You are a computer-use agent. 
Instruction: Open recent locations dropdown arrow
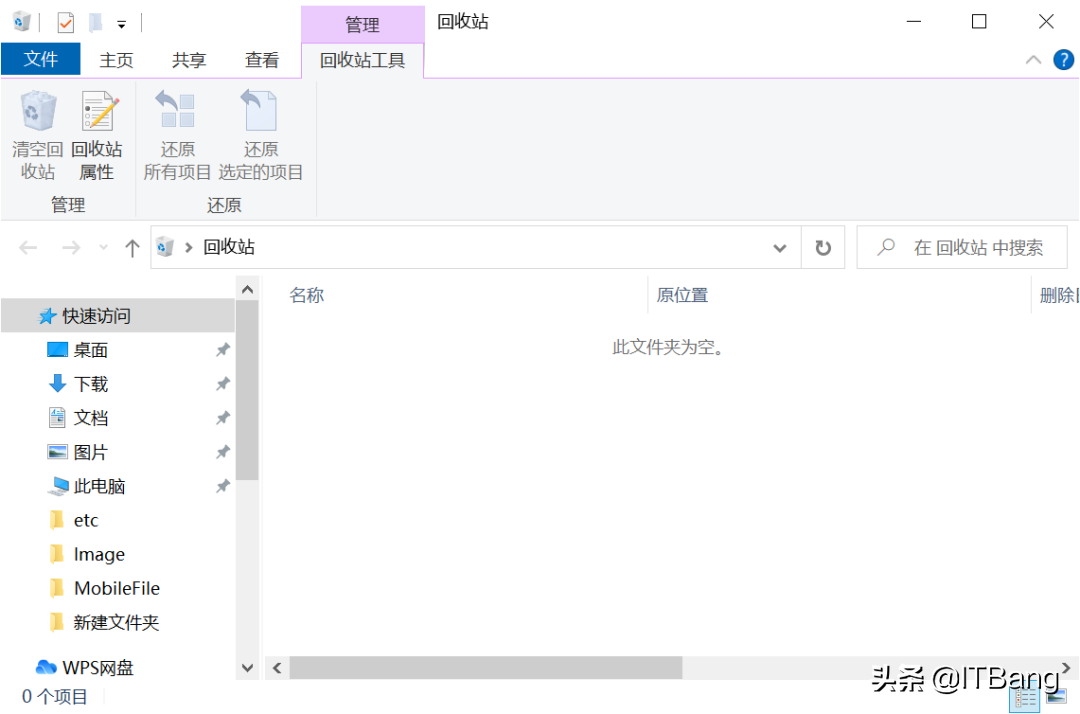(103, 248)
